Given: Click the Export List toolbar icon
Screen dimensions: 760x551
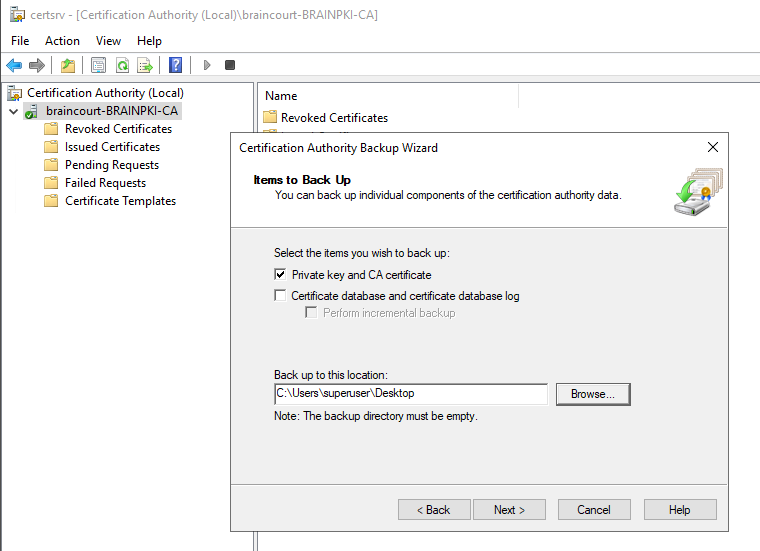Looking at the screenshot, I should point(145,65).
